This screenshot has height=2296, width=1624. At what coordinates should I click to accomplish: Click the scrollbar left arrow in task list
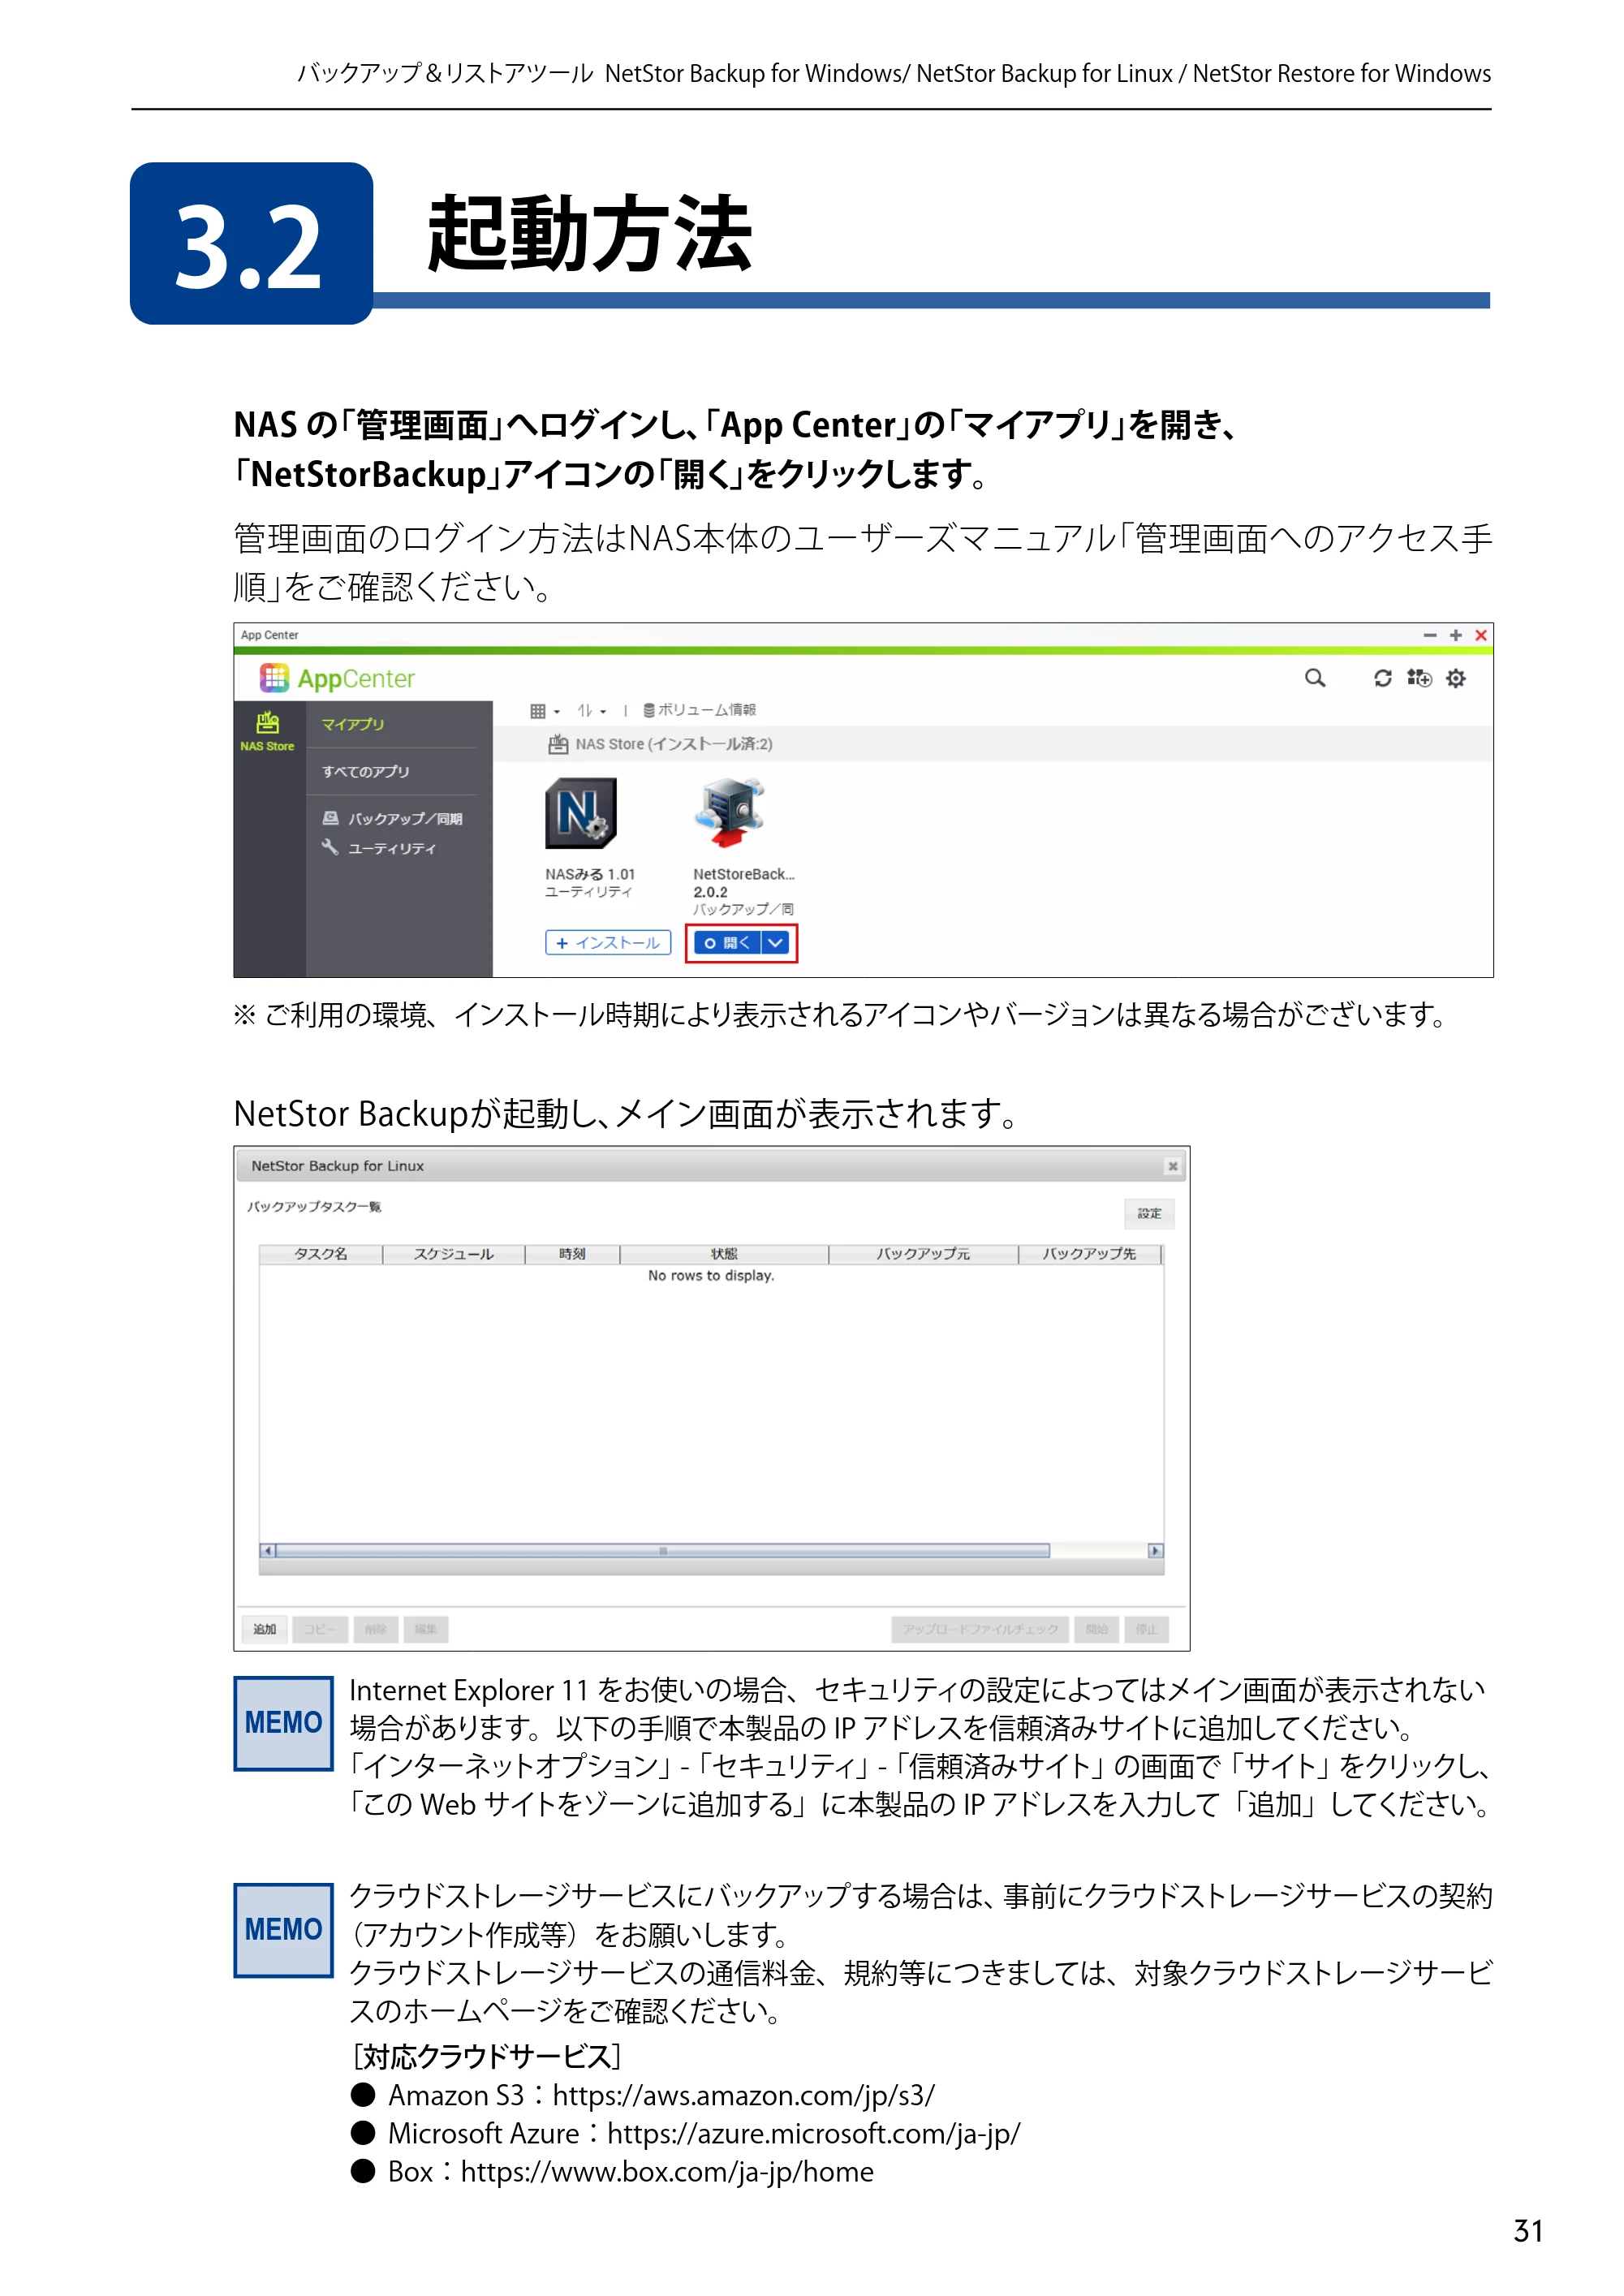267,1551
